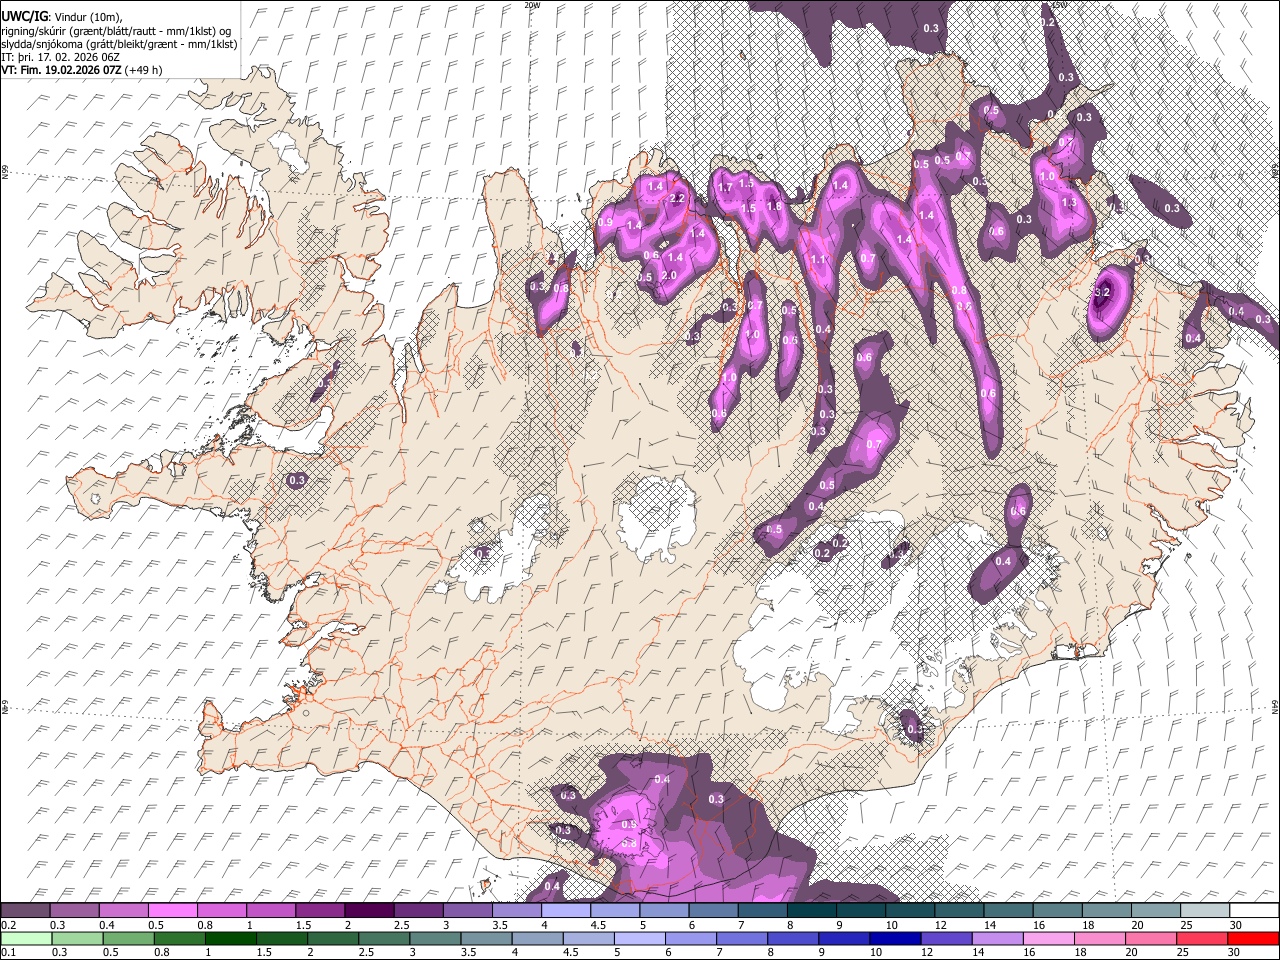Pick the lower rain-scale swatch starting at 4
1280x960 pixels.
[x=538, y=938]
